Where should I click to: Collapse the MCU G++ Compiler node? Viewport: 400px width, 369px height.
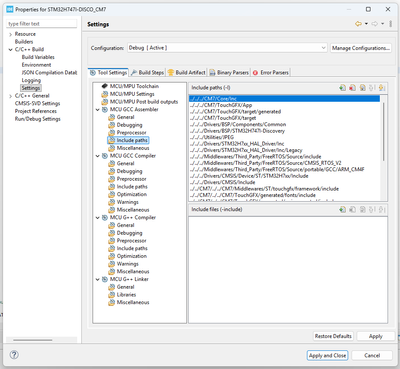point(98,218)
